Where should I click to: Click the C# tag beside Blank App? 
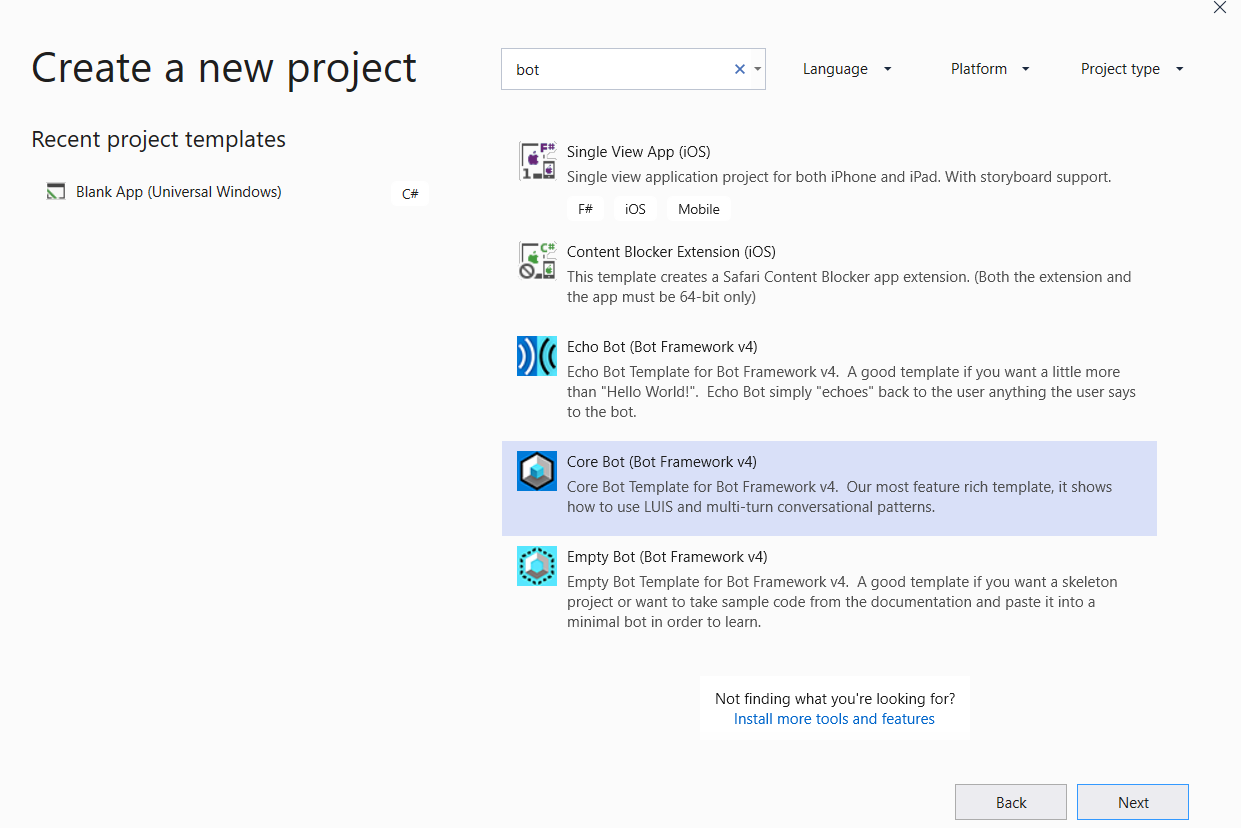coord(410,193)
